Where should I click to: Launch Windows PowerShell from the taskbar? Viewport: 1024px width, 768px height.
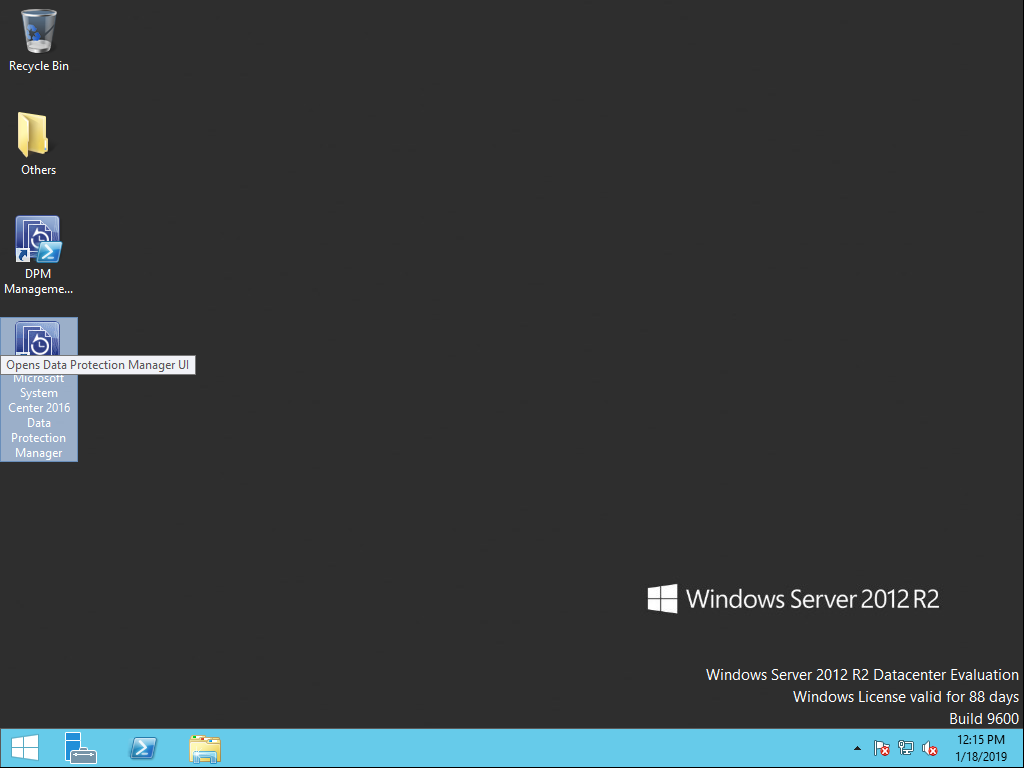pyautogui.click(x=142, y=747)
